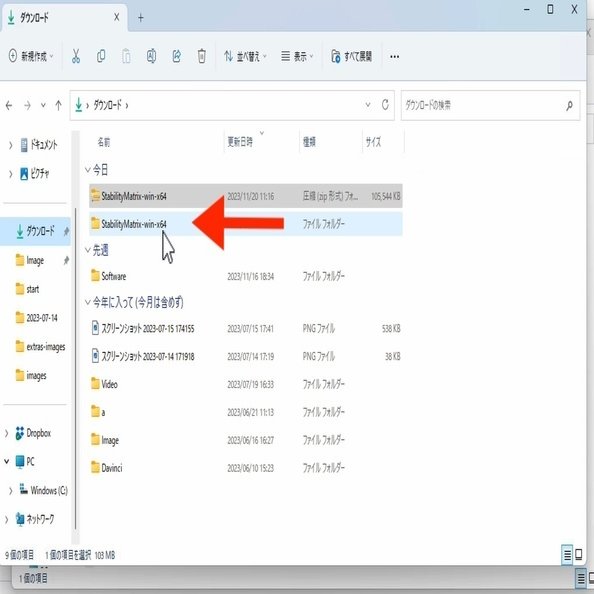The width and height of the screenshot is (594, 594).
Task: Expand ピクチャ in navigation pane
Action: coord(10,174)
